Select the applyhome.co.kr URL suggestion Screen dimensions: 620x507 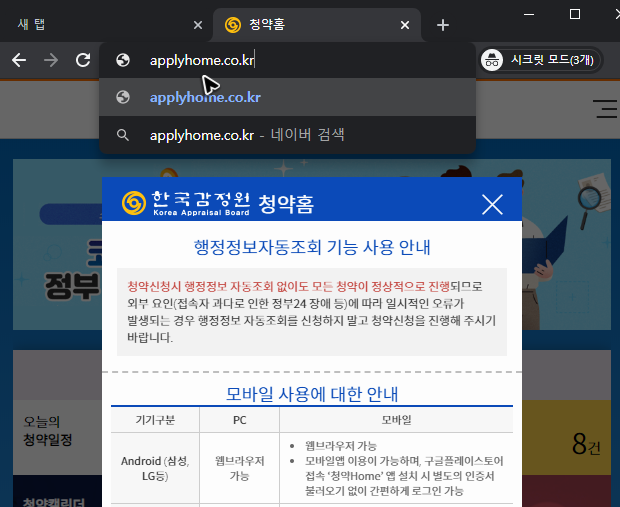(287, 97)
